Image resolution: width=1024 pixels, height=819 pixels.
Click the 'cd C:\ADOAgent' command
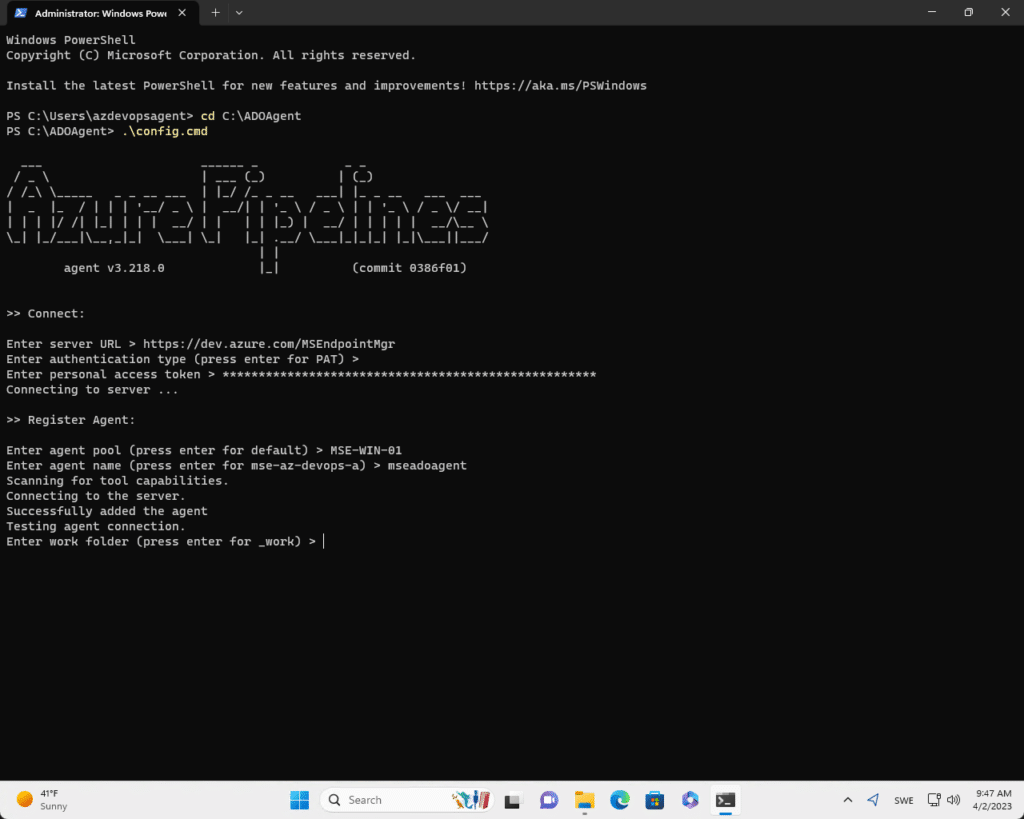pos(251,116)
